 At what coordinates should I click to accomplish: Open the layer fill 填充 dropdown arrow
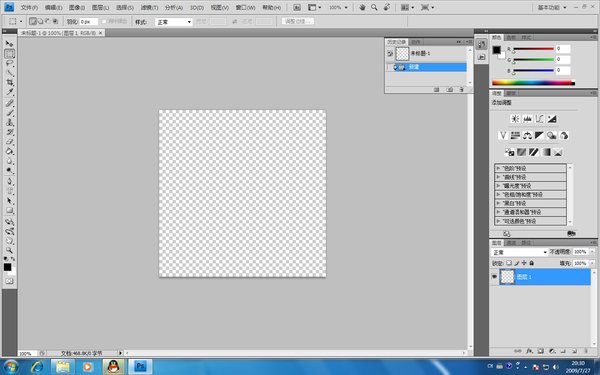pos(592,263)
